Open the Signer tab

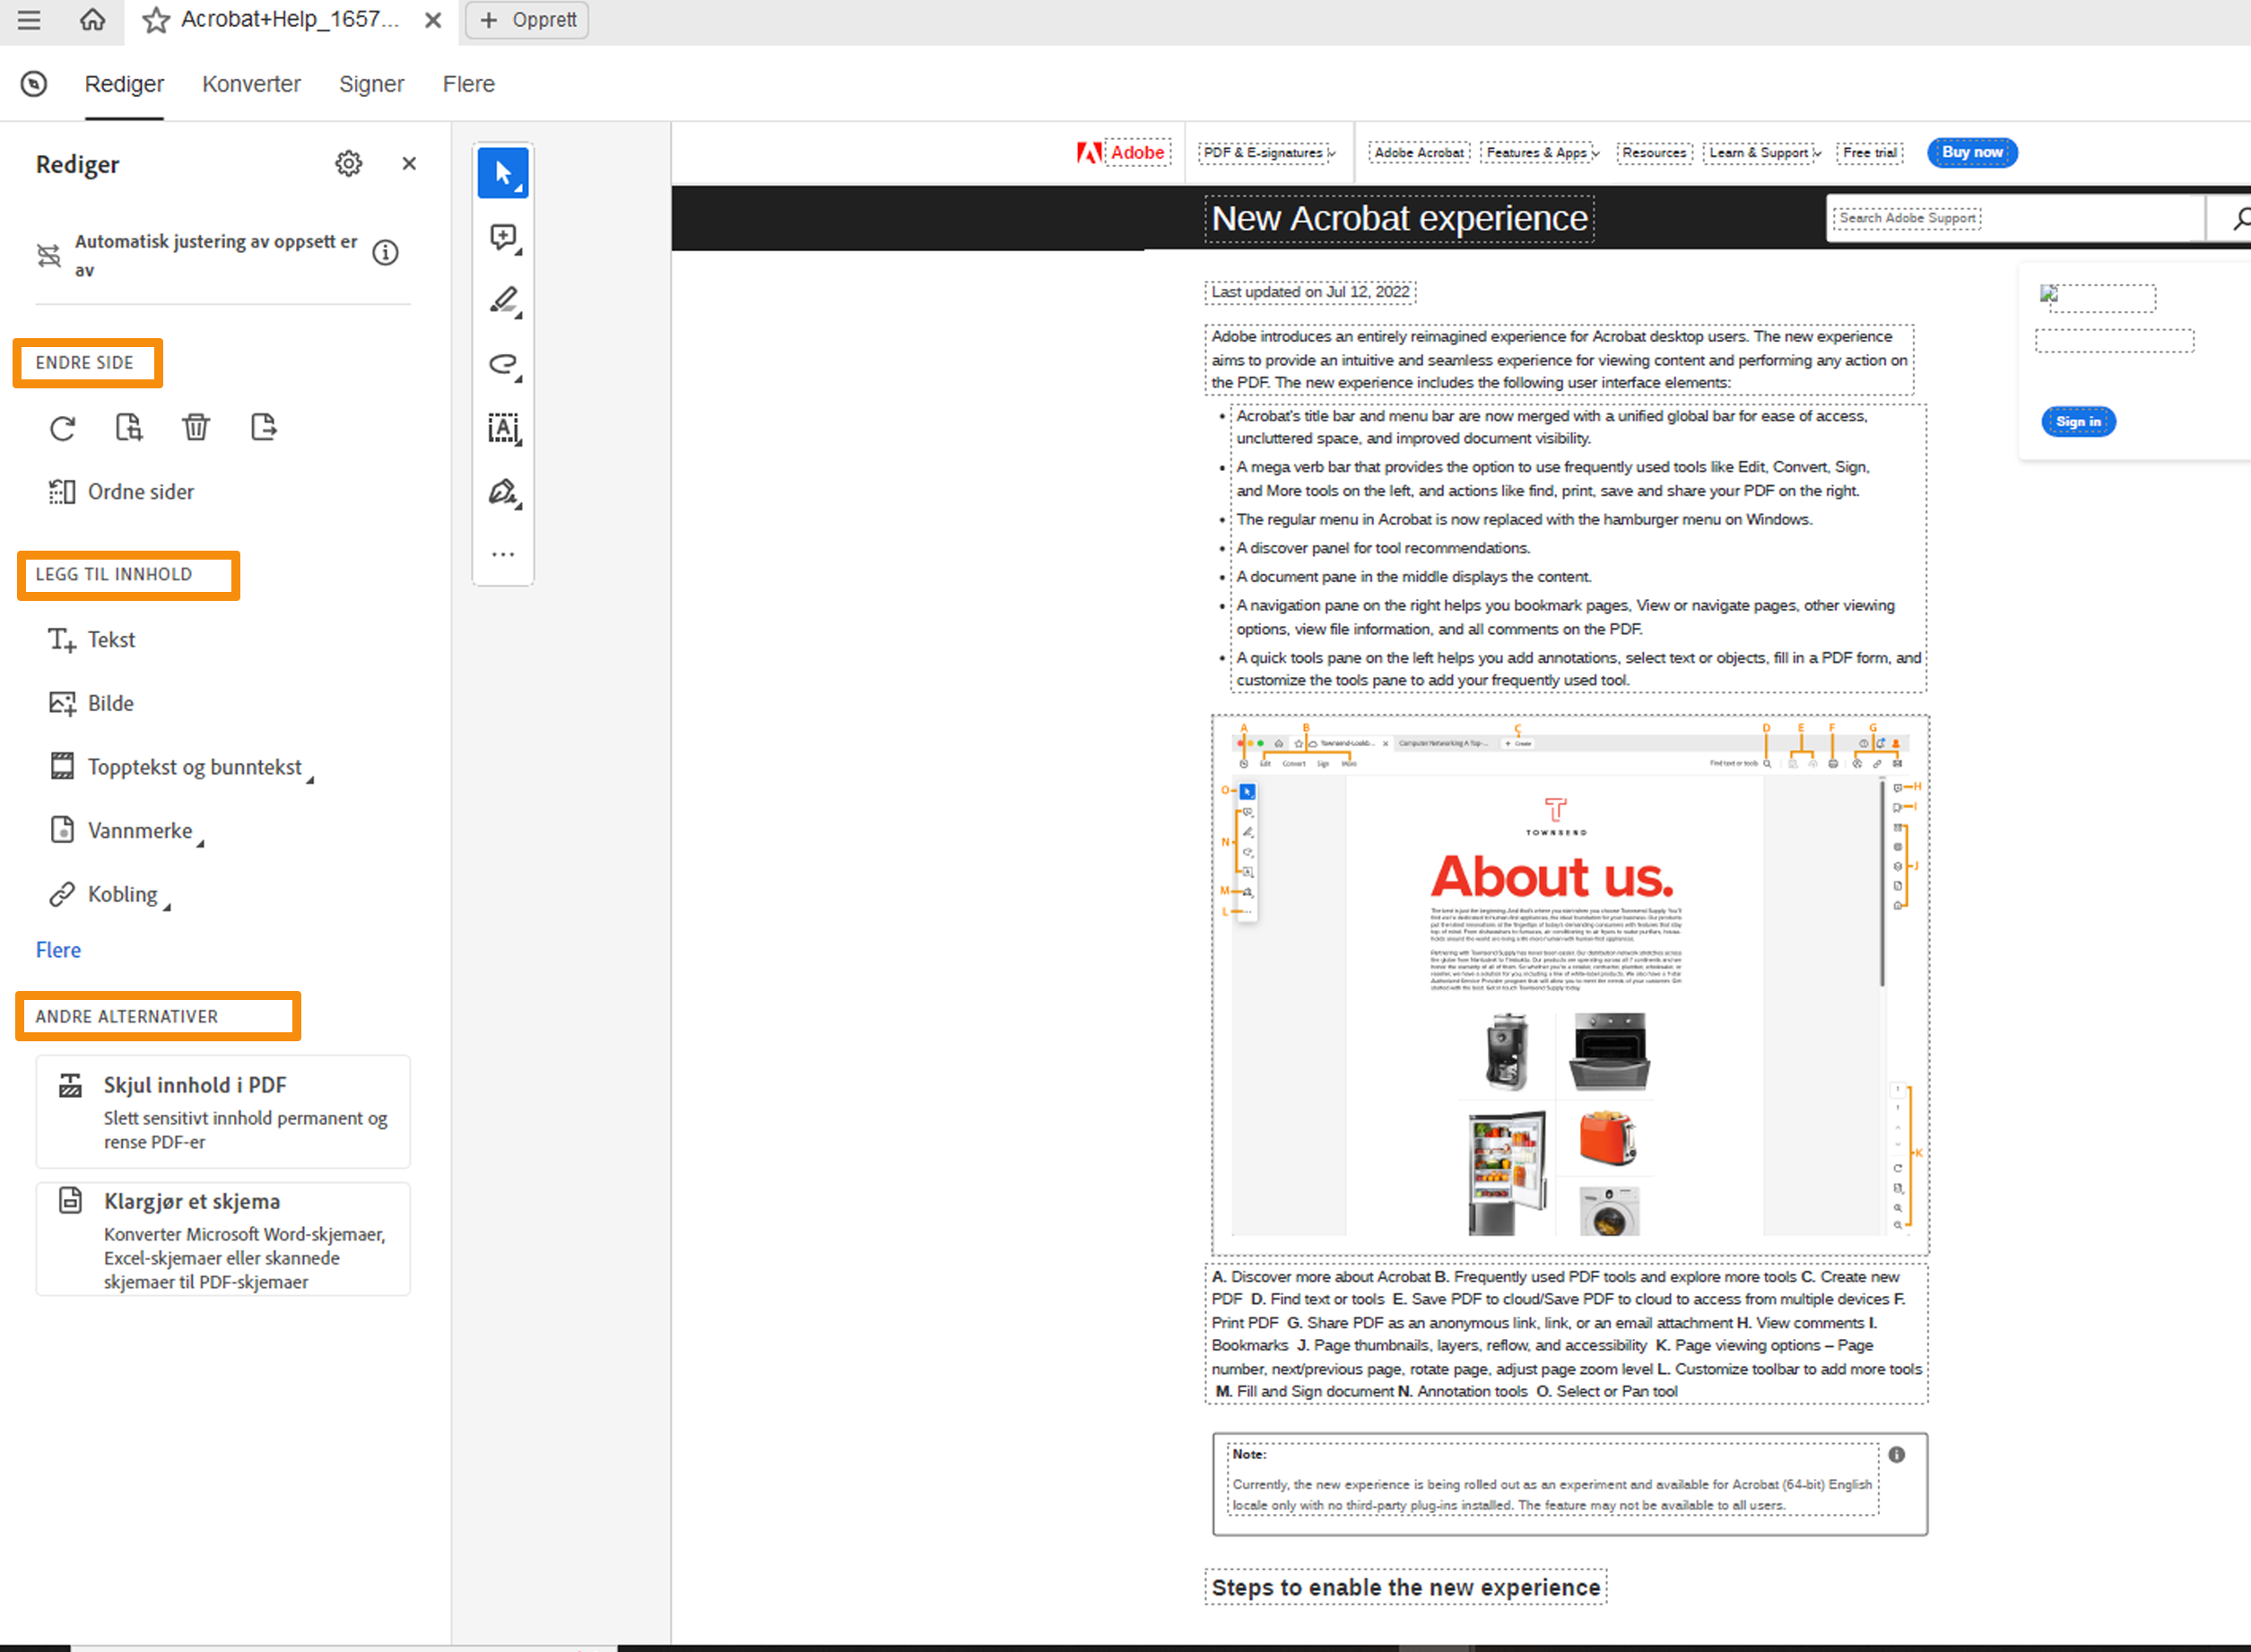point(371,84)
